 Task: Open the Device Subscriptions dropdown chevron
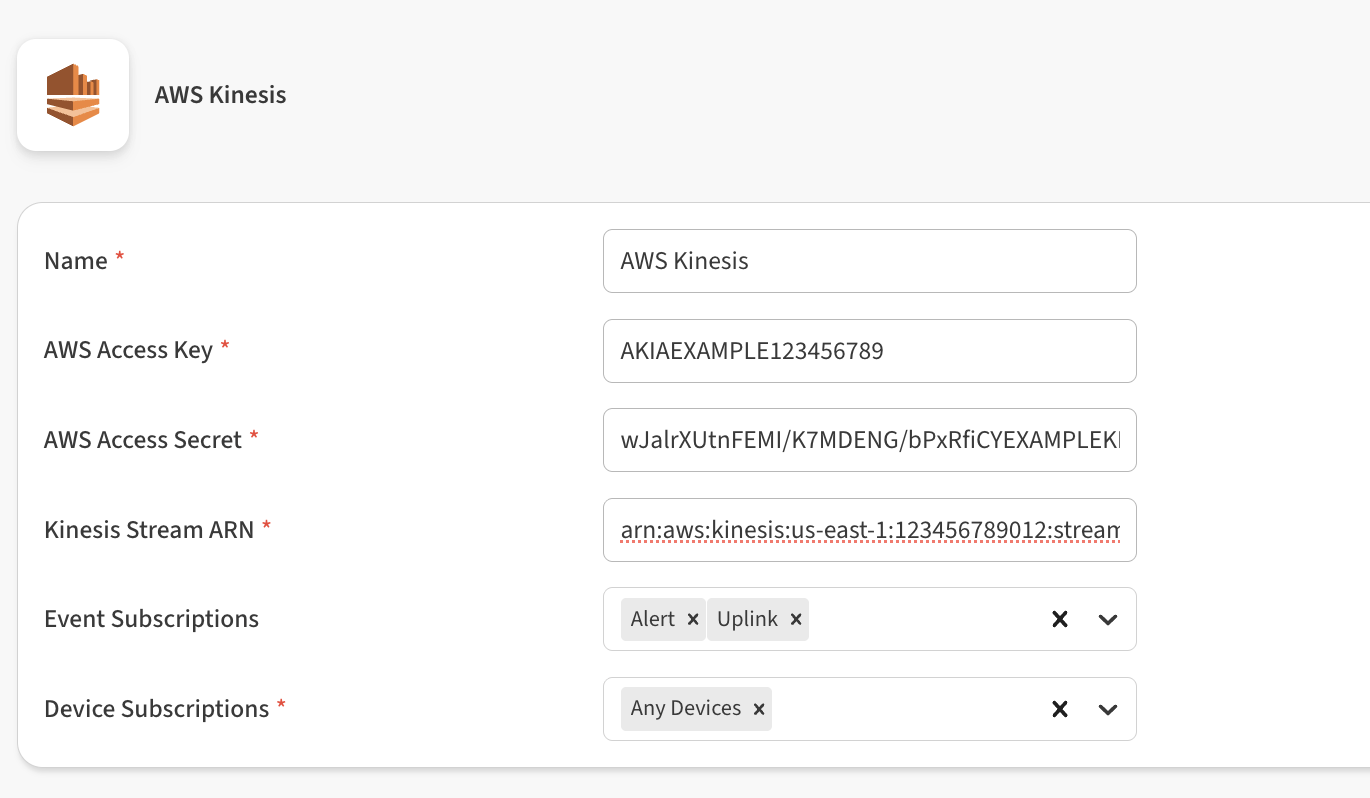tap(1107, 710)
